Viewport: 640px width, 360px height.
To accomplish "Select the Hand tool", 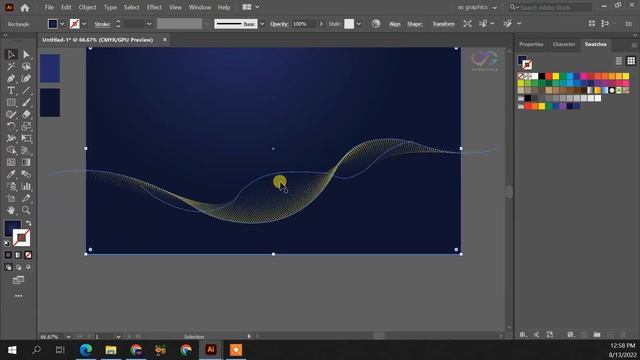I will [11, 210].
